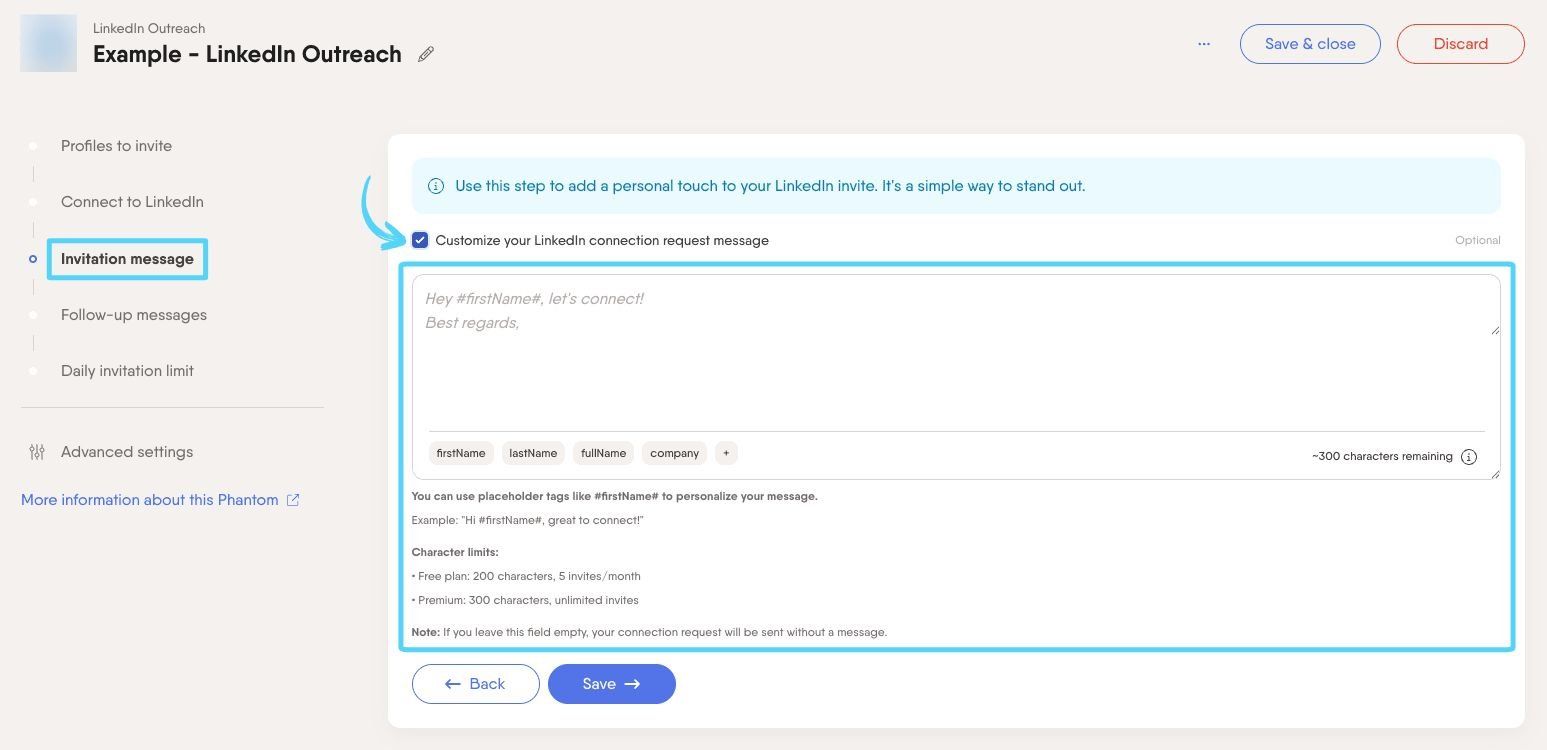Screen dimensions: 1547x750
Task: Click the external link icon by Phantom info
Action: pyautogui.click(x=293, y=500)
